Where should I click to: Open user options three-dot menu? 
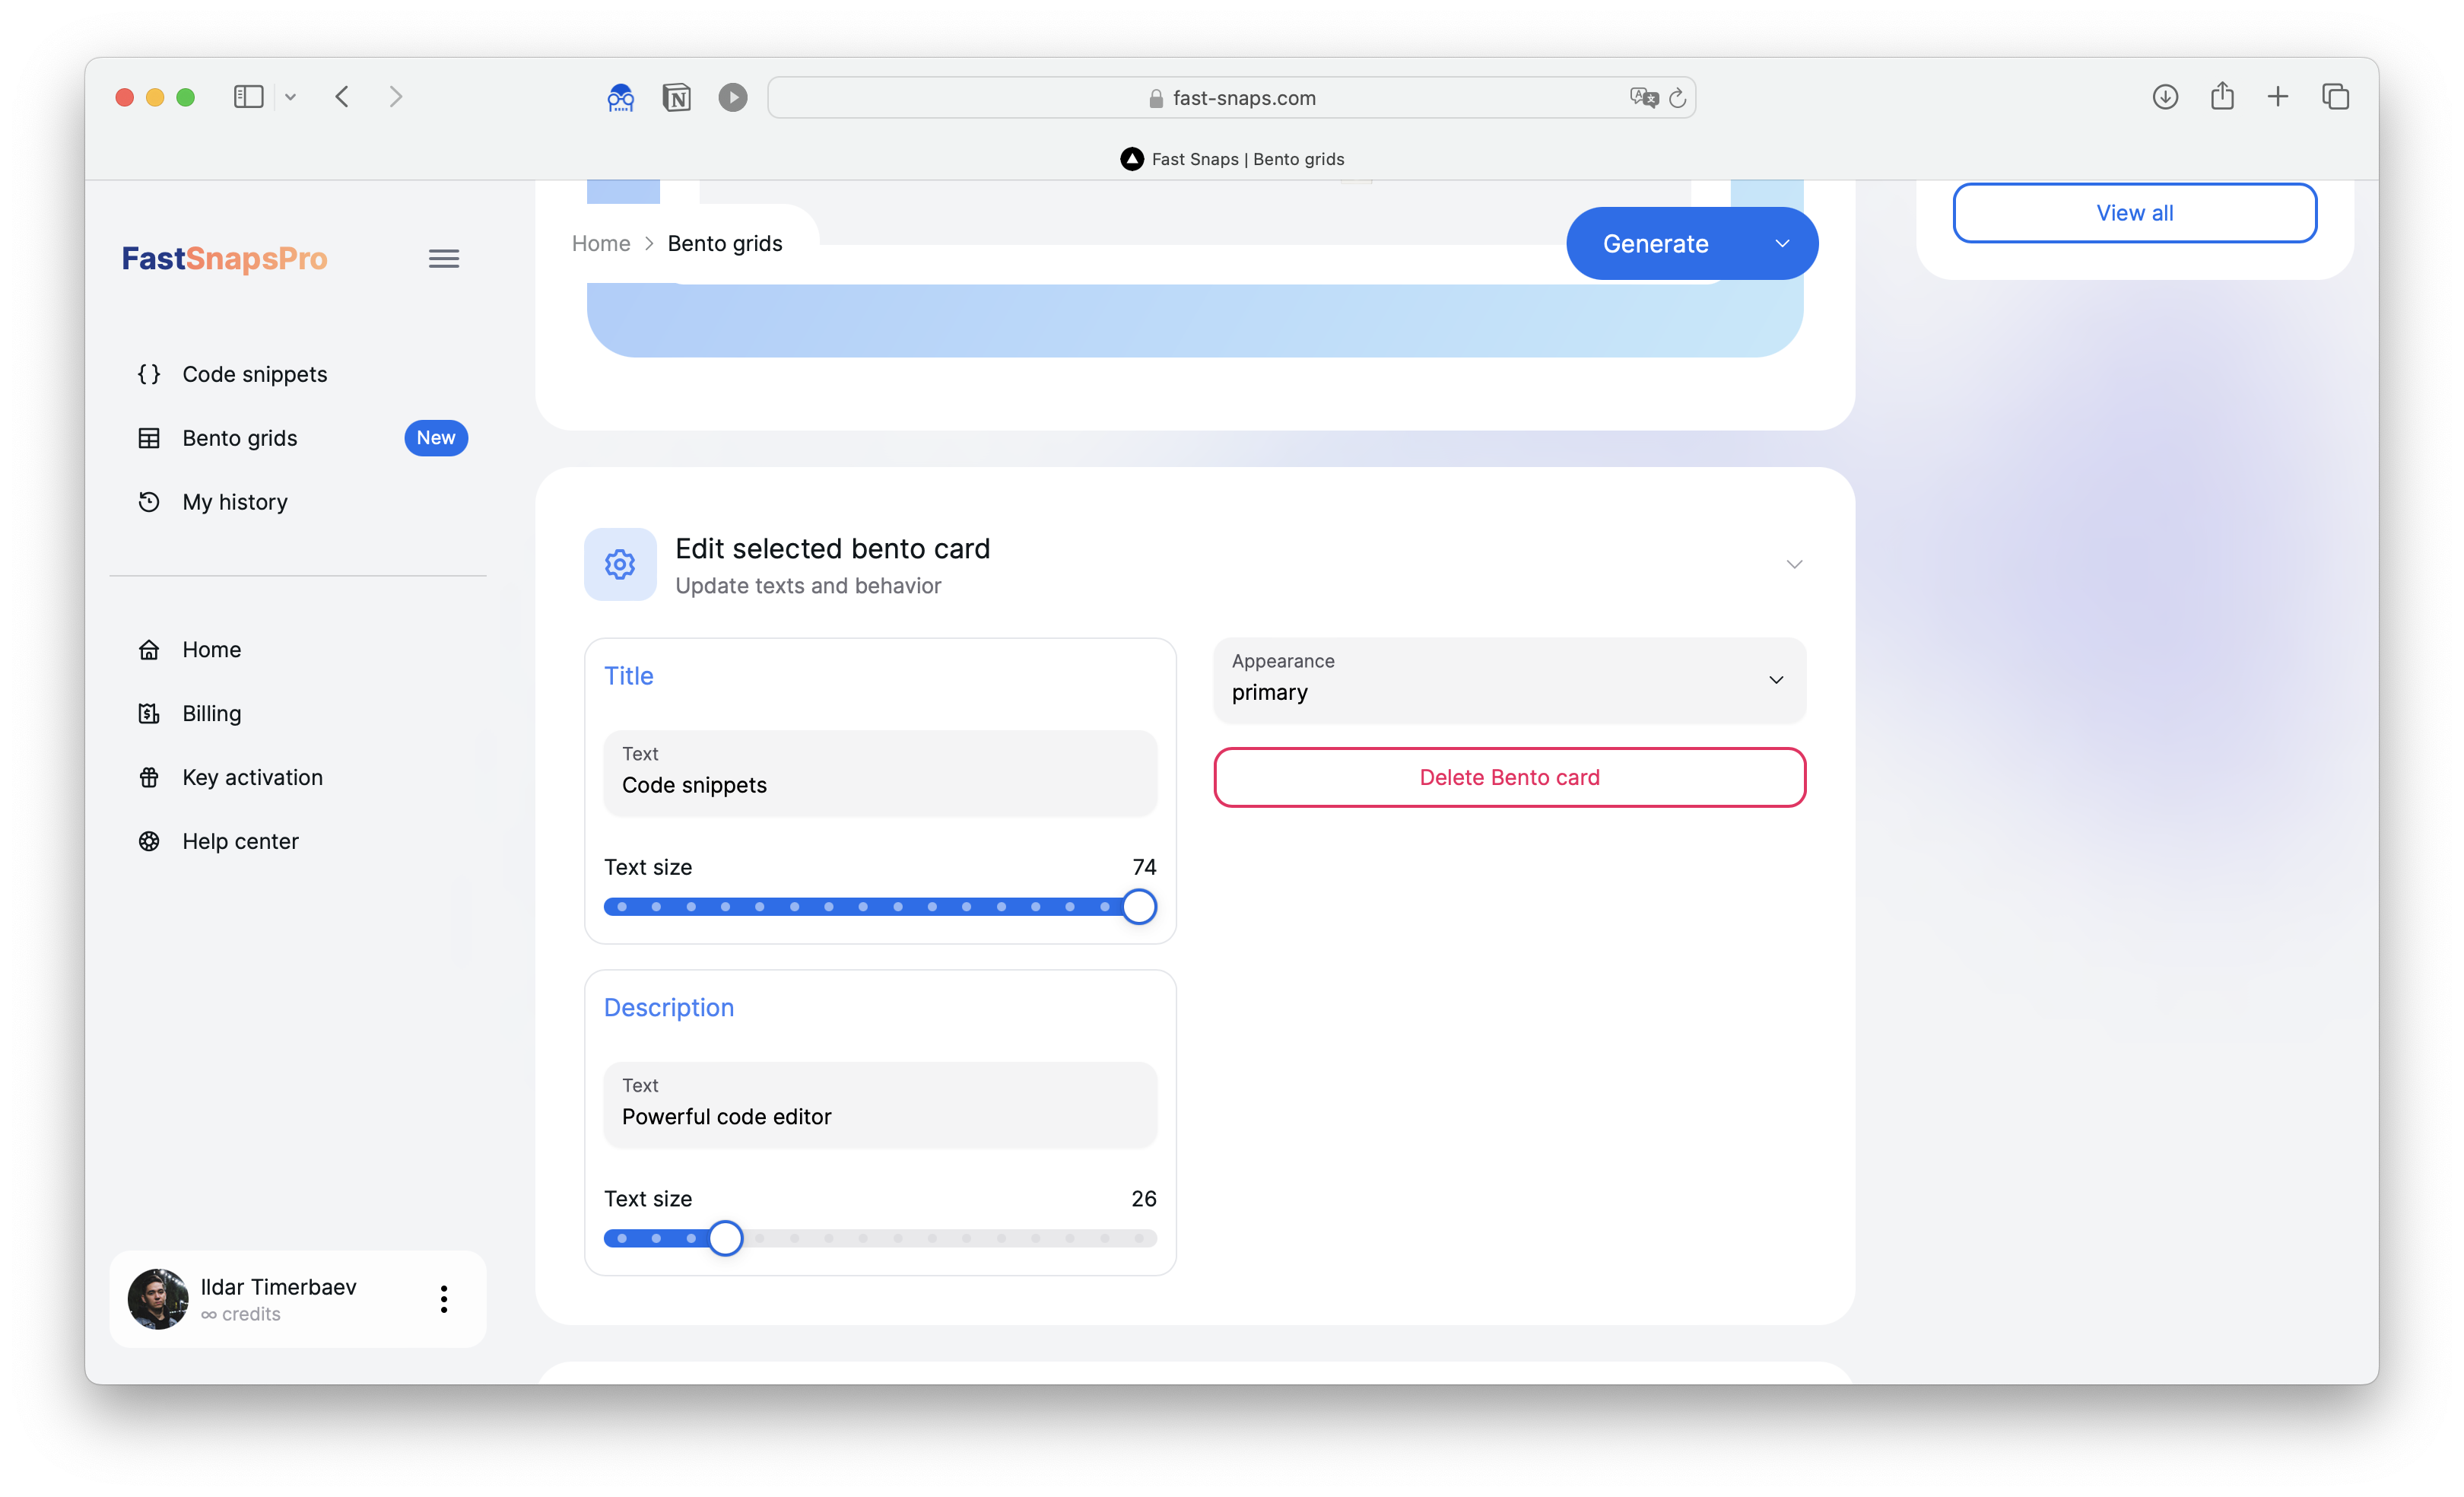(443, 1299)
